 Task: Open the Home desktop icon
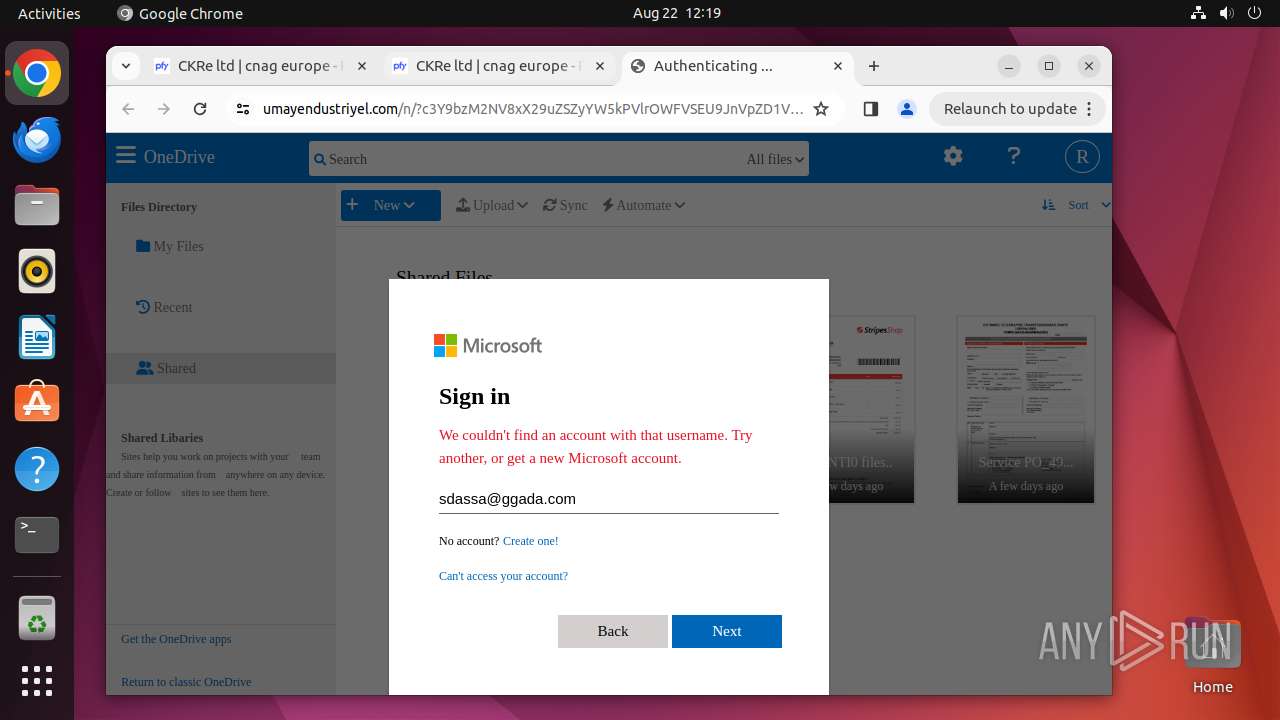(x=1212, y=657)
